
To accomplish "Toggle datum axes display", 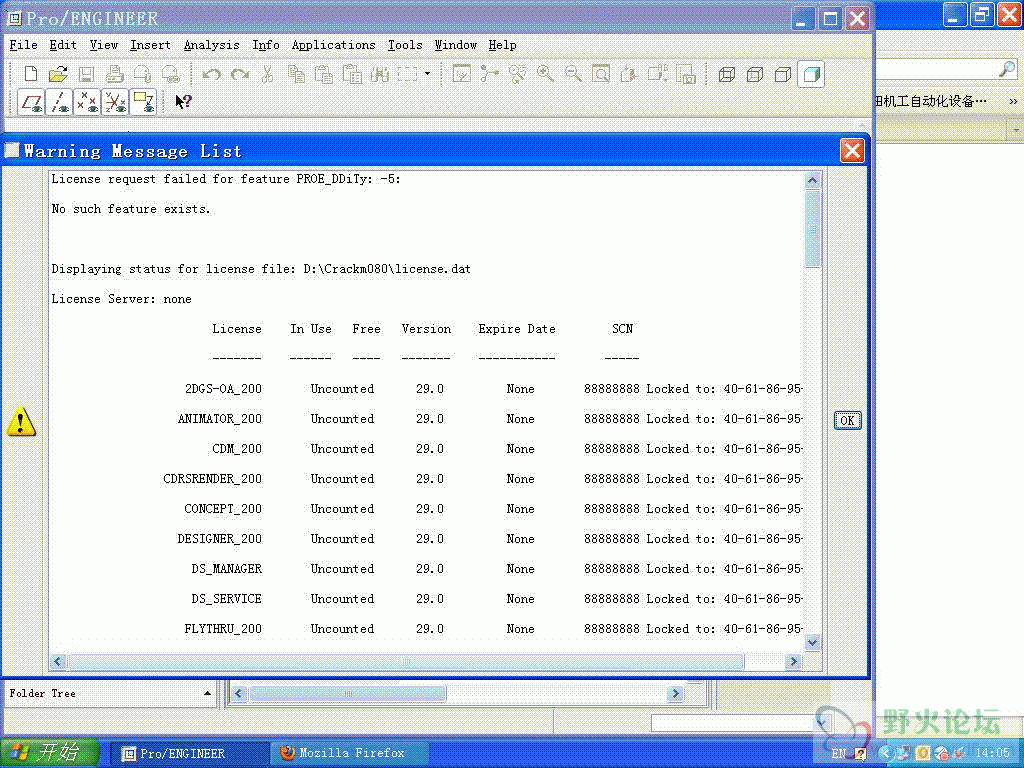I will pyautogui.click(x=59, y=103).
